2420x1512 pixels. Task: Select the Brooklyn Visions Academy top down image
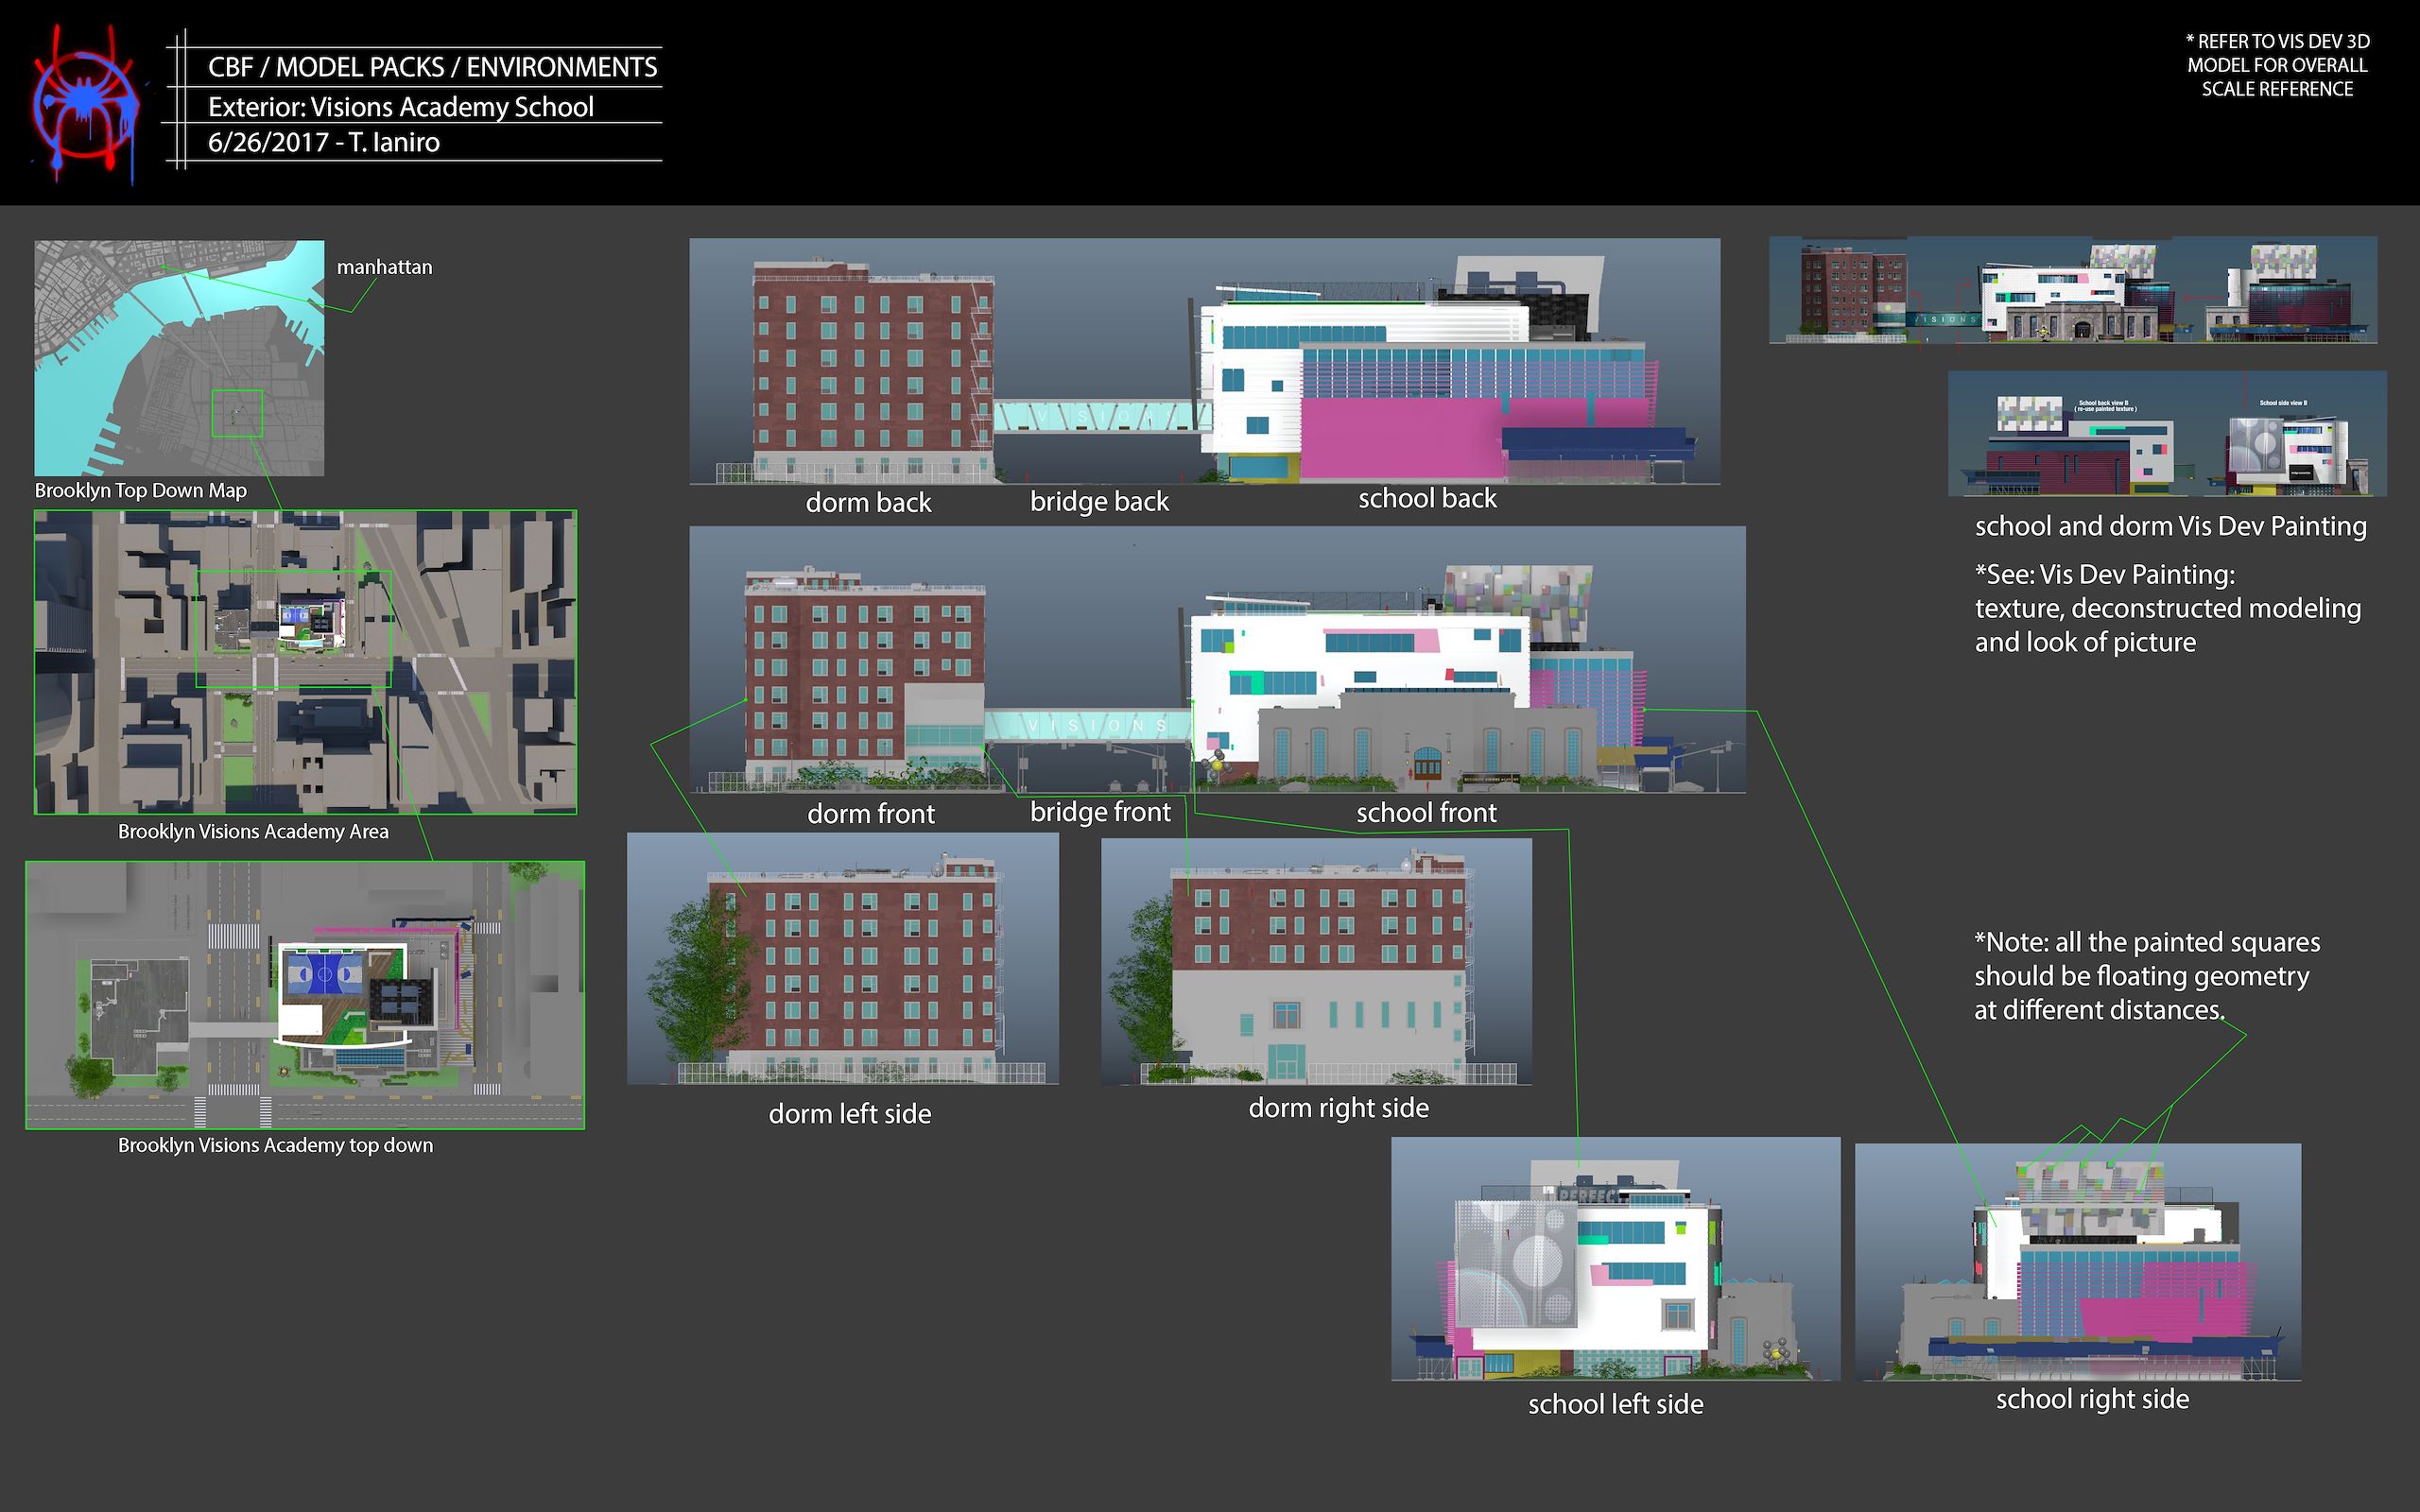305,994
